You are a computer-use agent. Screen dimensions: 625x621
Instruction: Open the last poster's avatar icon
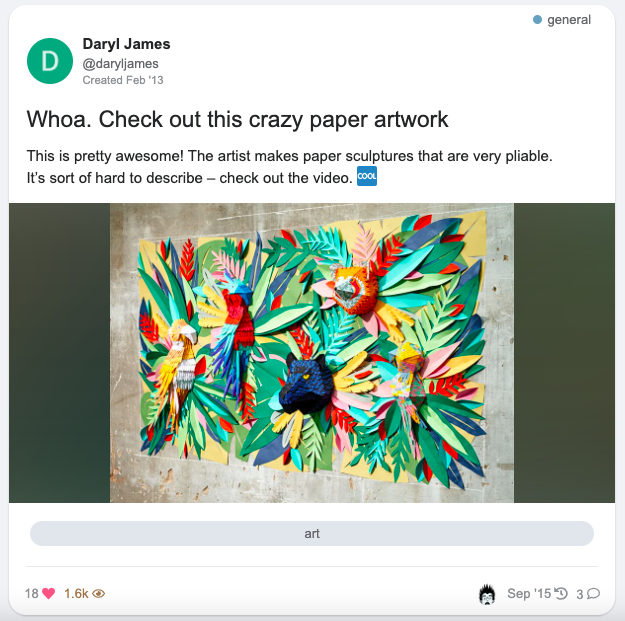pos(487,594)
